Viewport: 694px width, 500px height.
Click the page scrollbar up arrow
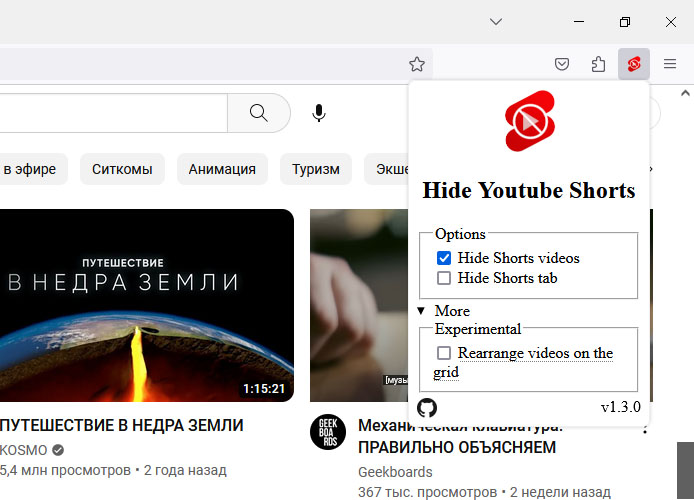click(x=685, y=93)
